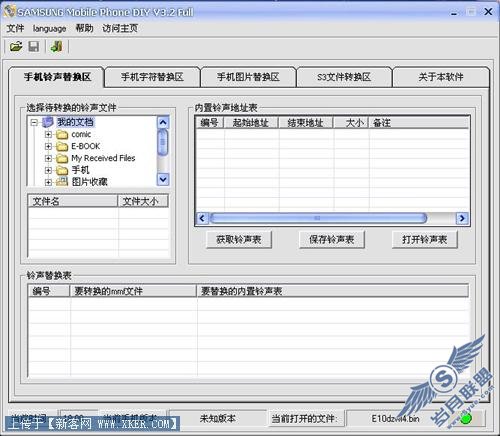Select the comic folder label
This screenshot has height=436, width=500.
click(x=81, y=135)
